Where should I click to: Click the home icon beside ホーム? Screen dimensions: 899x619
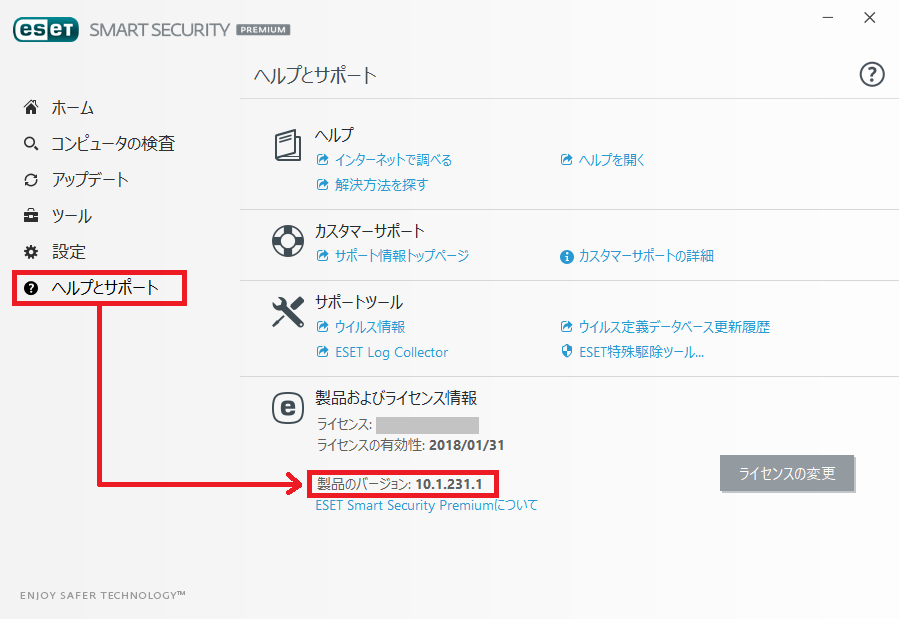31,107
